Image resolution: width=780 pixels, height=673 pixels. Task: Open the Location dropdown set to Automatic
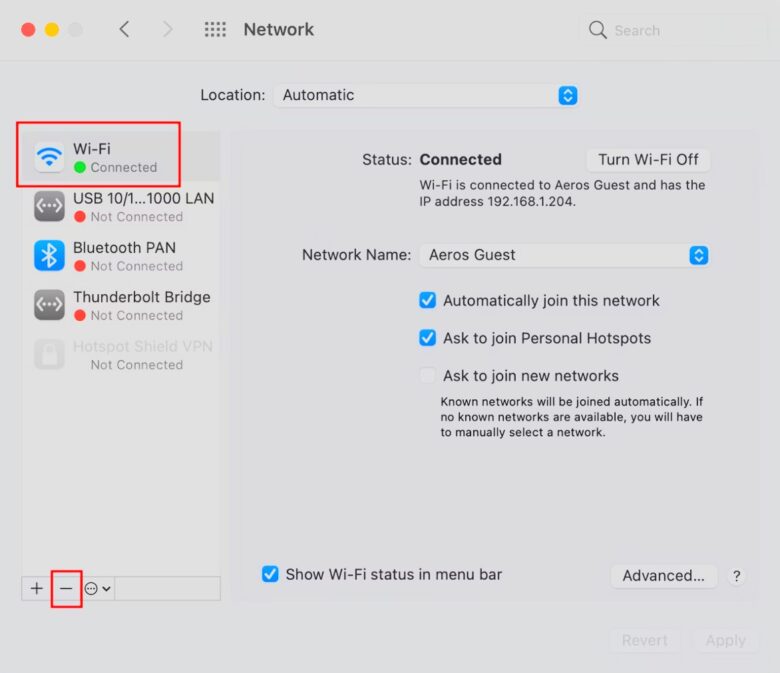[426, 95]
